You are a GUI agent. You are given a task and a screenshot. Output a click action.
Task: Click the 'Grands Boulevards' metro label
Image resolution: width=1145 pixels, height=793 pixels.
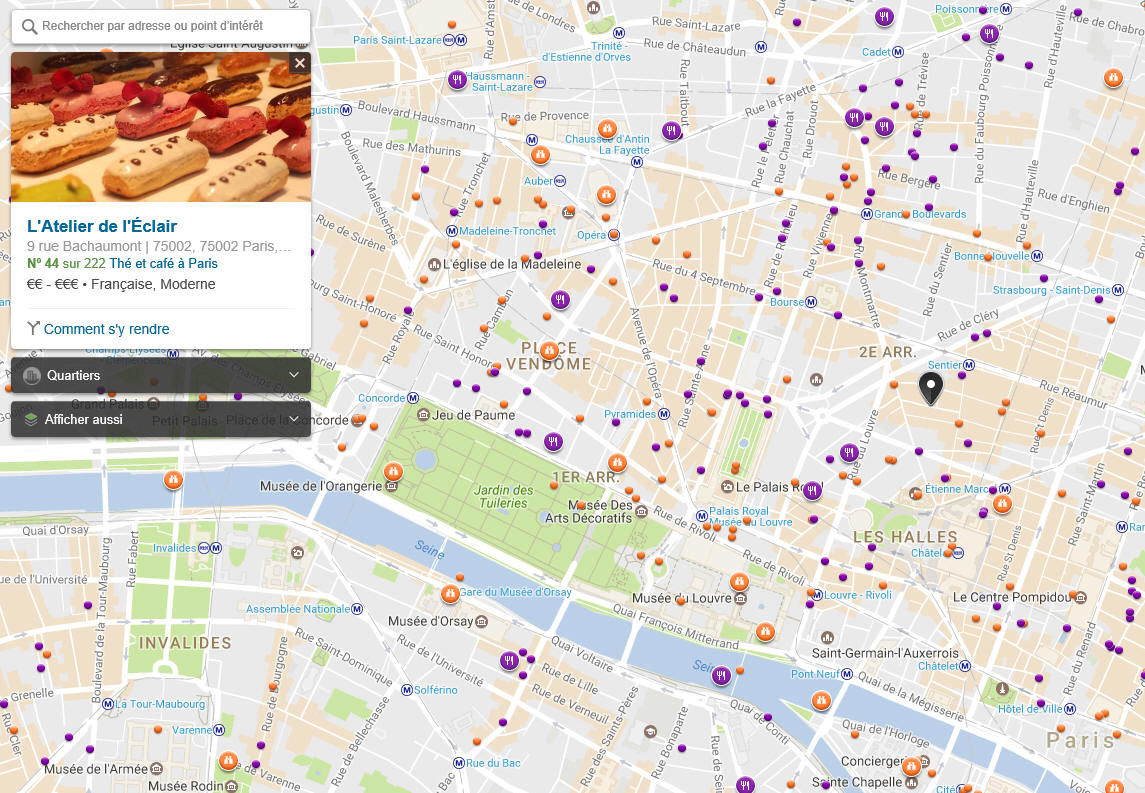[920, 214]
